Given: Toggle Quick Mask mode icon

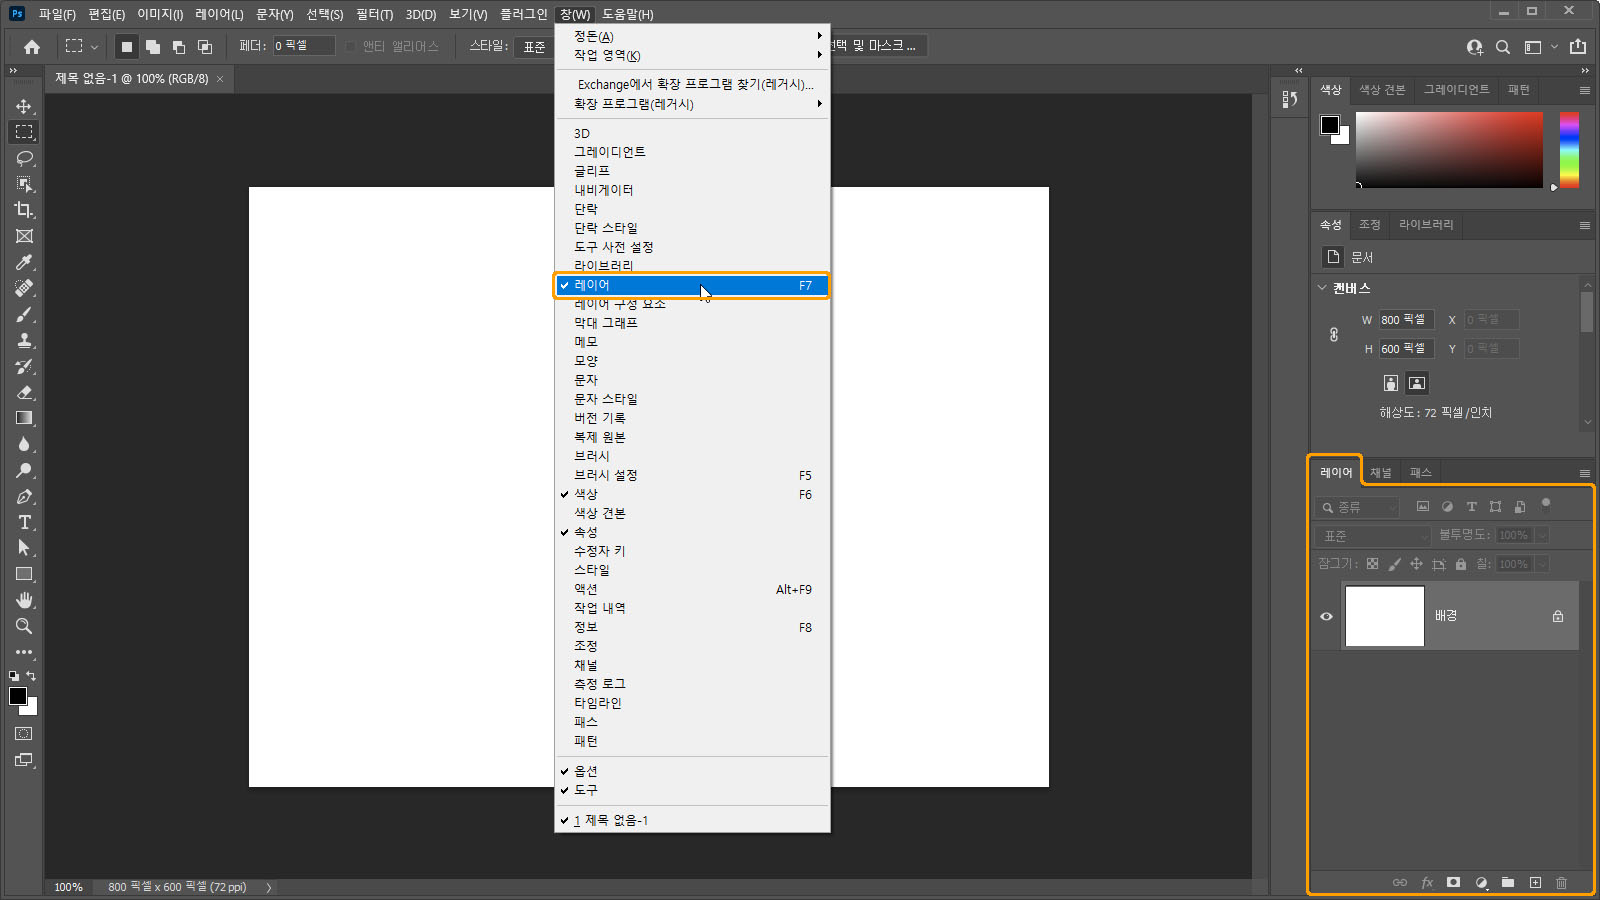Looking at the screenshot, I should (24, 734).
